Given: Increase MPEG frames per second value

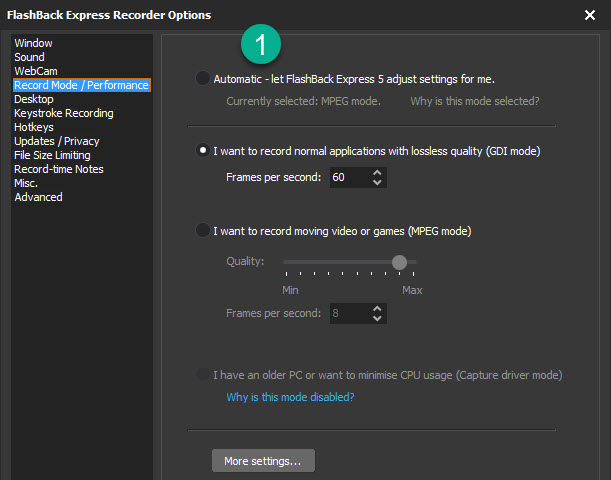Looking at the screenshot, I should (x=377, y=308).
